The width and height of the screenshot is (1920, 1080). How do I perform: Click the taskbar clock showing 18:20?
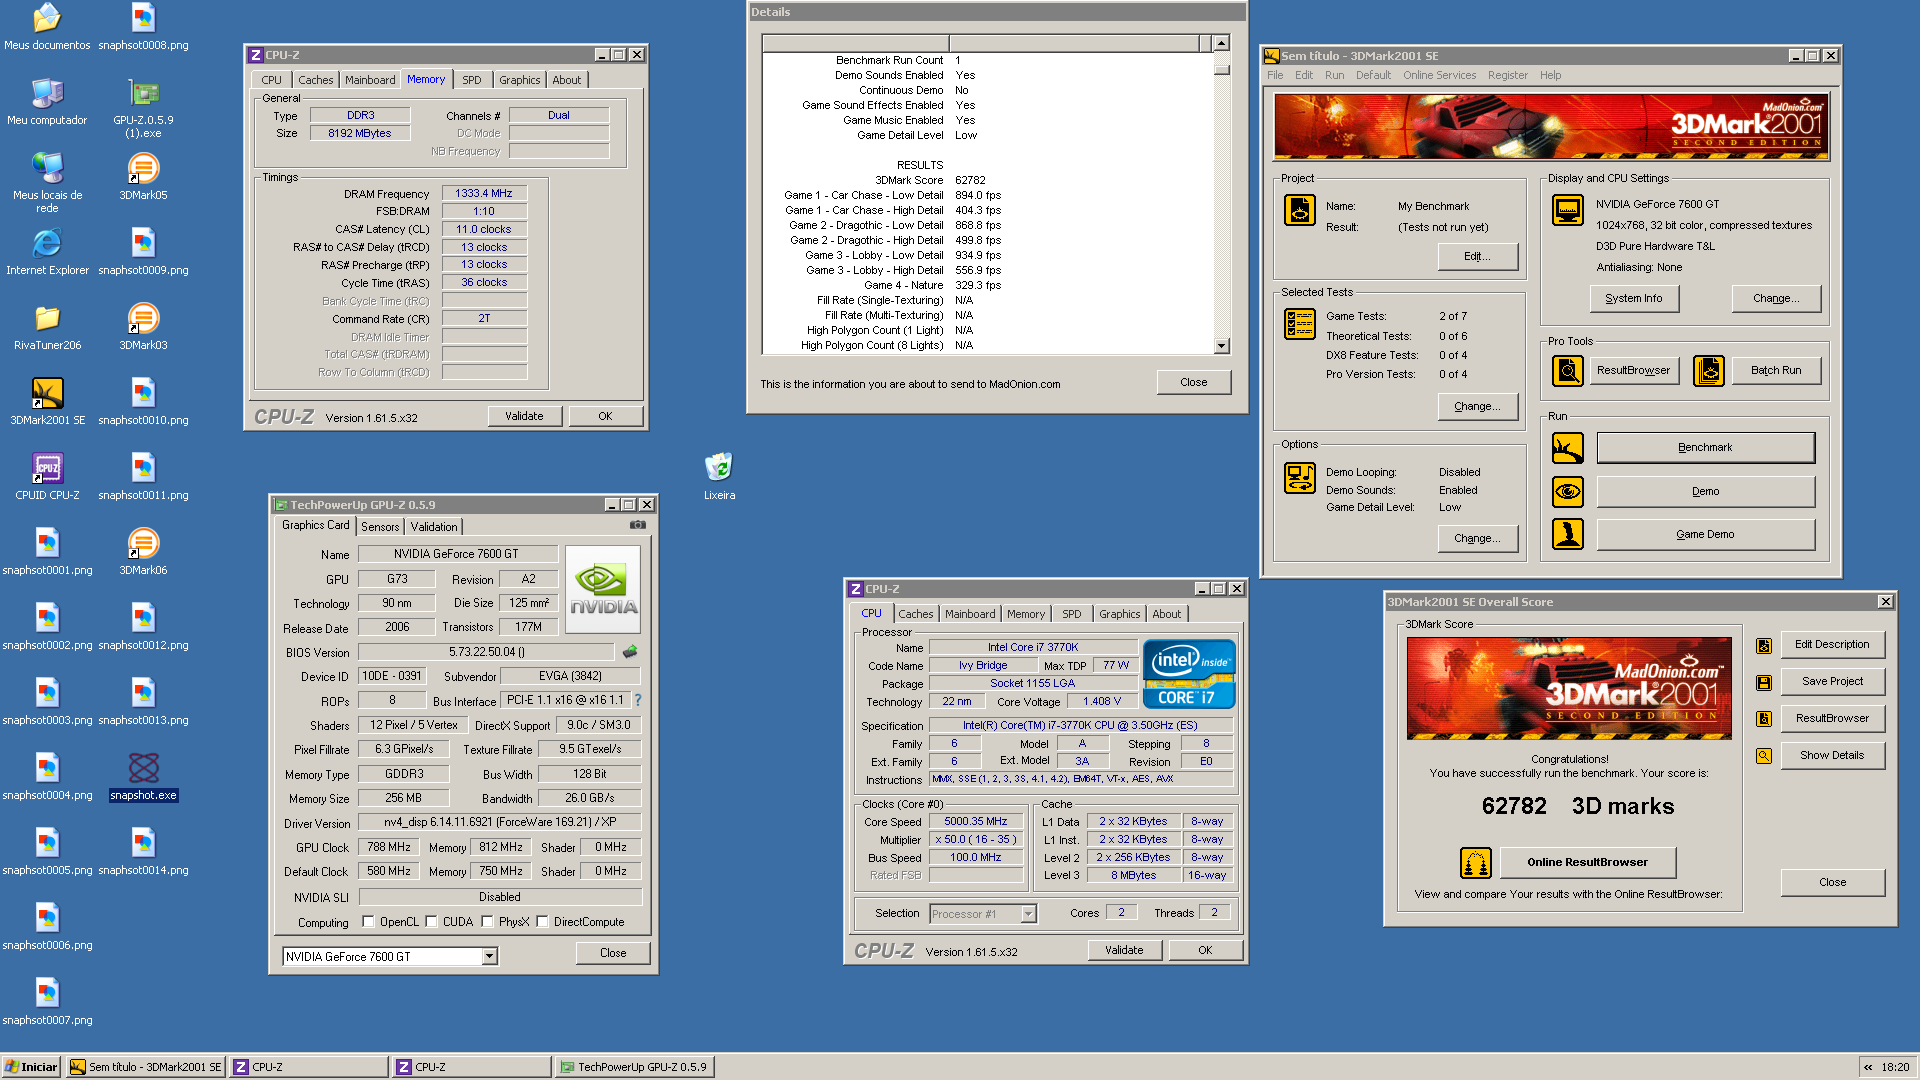pyautogui.click(x=1895, y=1067)
